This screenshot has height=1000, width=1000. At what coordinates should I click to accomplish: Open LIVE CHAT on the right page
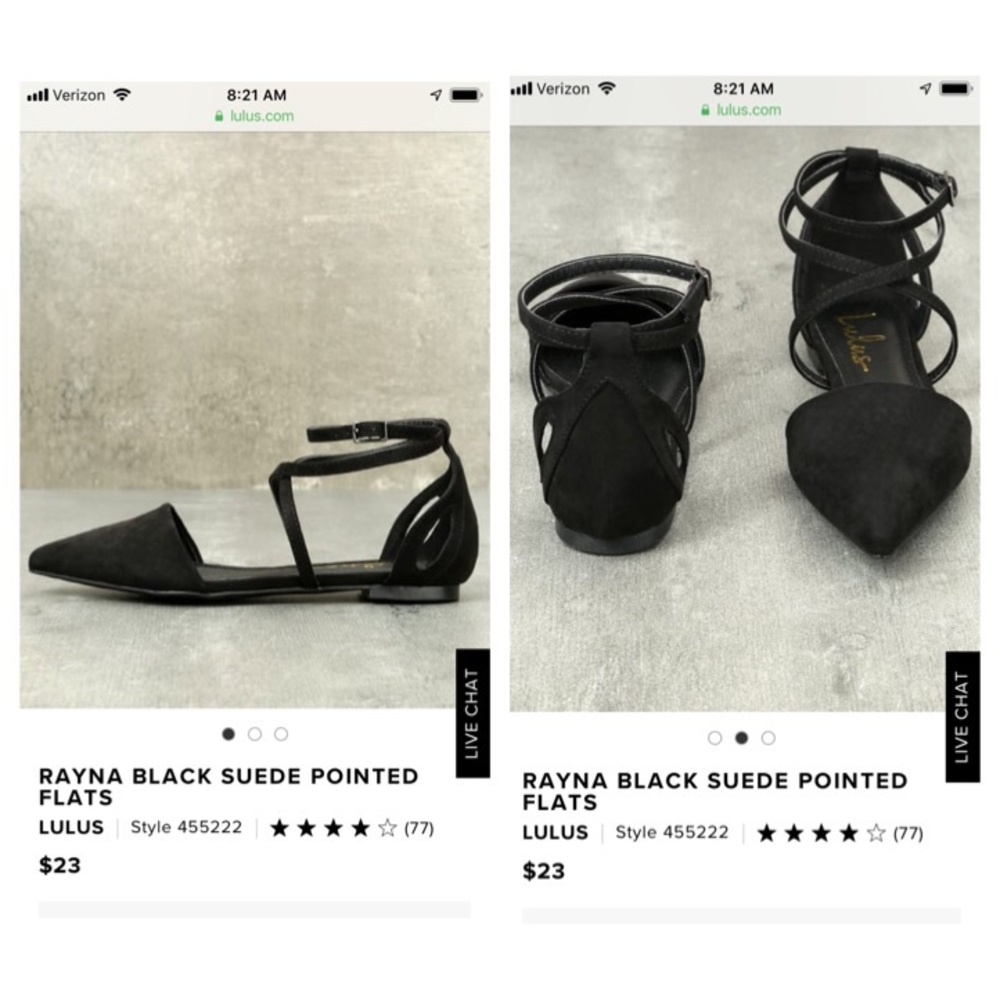coord(961,713)
